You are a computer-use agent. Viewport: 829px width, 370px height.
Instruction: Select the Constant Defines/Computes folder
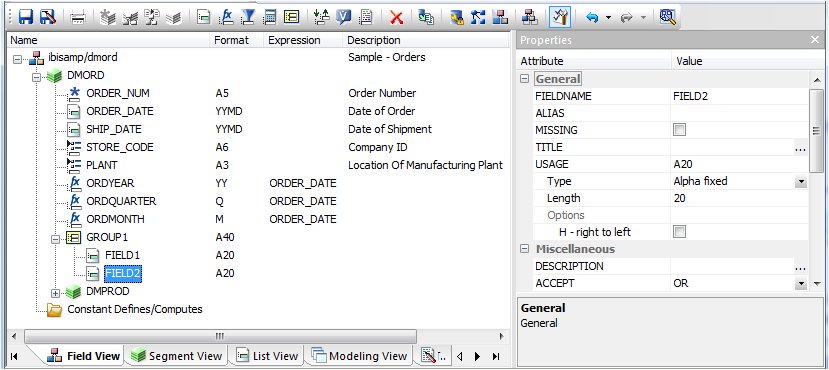[135, 309]
